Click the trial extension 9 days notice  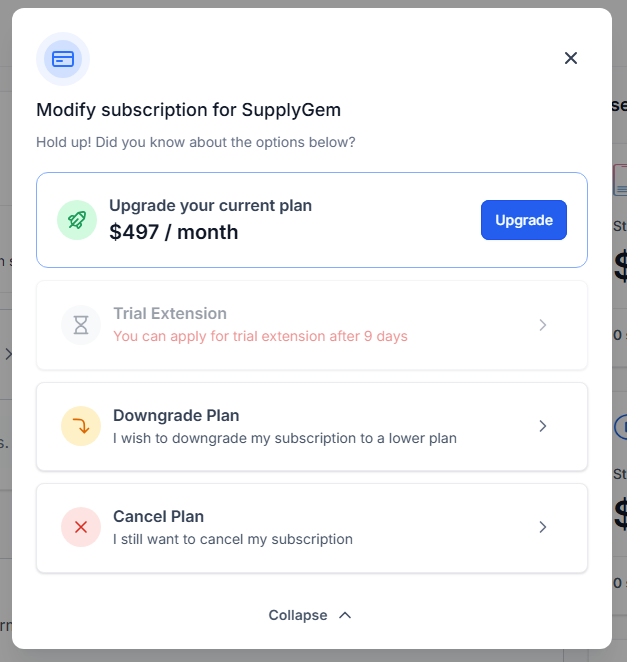260,336
